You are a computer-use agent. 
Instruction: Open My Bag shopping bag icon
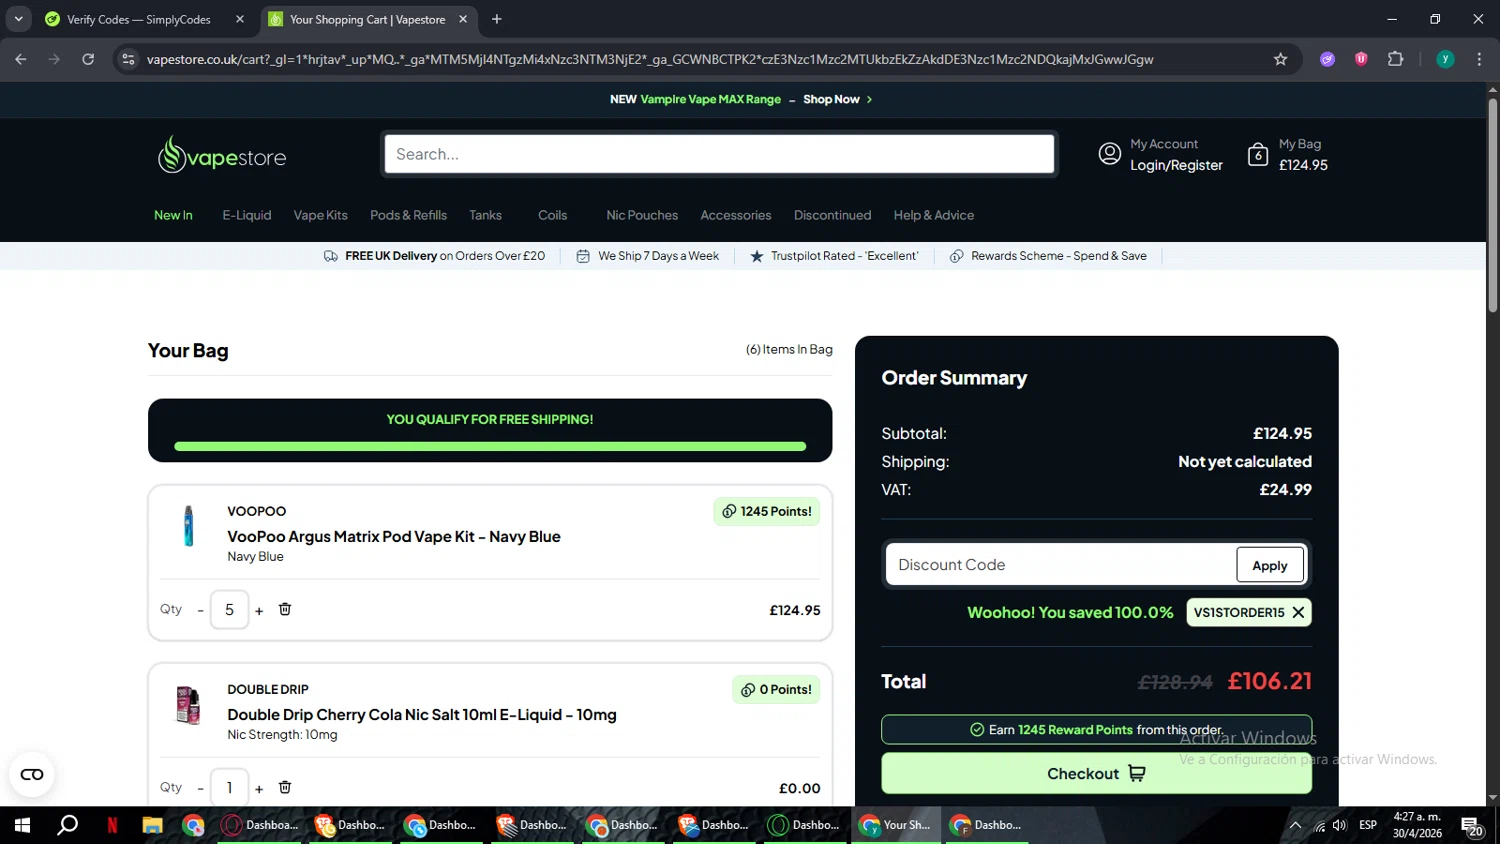[1257, 154]
